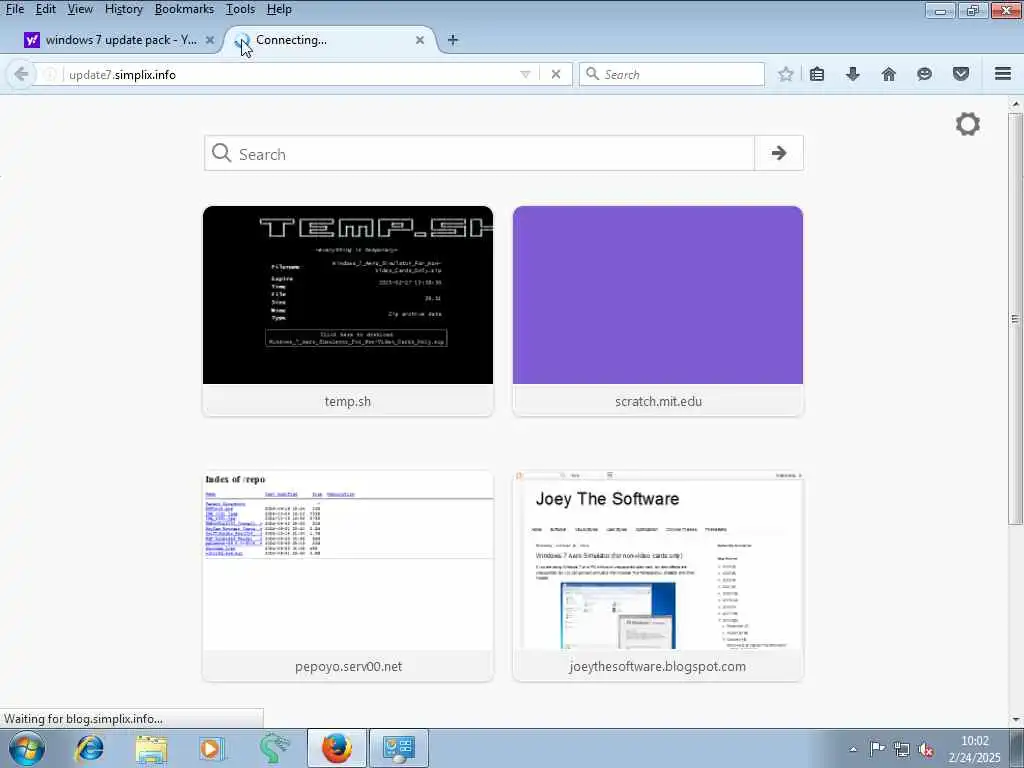This screenshot has width=1024, height=768.
Task: Open the URL history dropdown arrow
Action: [525, 74]
